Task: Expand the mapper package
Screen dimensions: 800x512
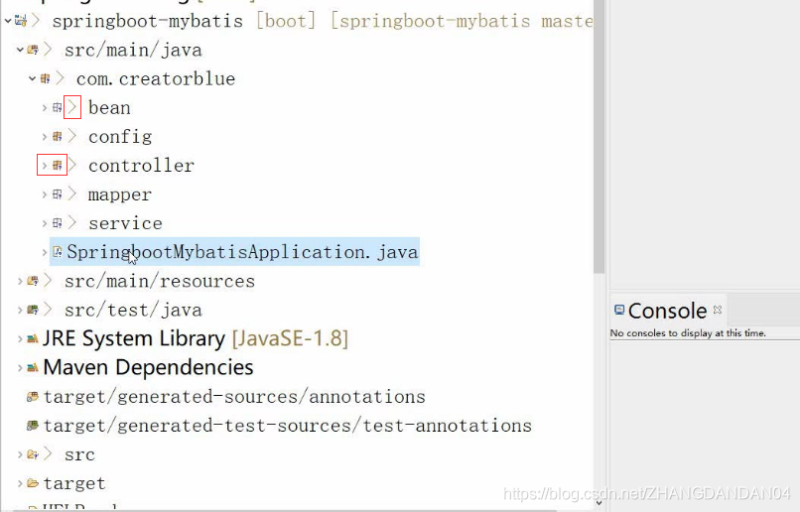Action: 44,195
